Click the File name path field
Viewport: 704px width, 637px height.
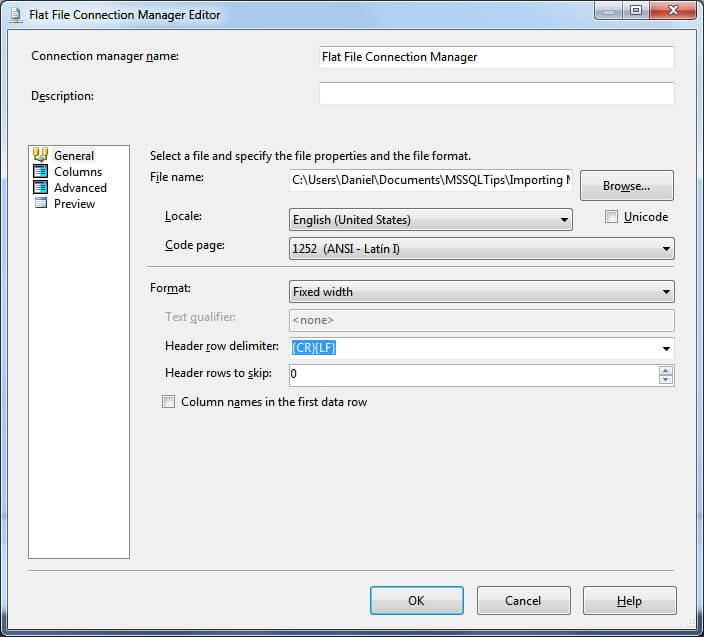point(431,180)
